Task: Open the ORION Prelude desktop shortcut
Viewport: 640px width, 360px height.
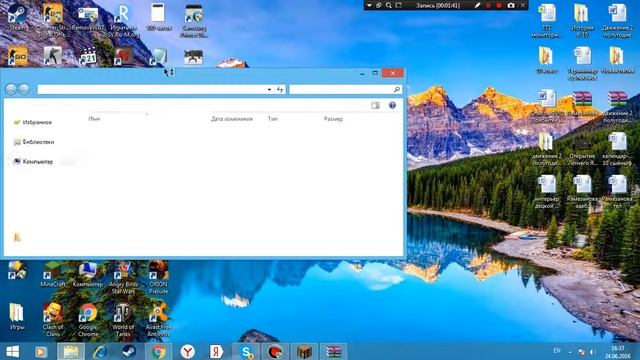Action: coord(158,278)
